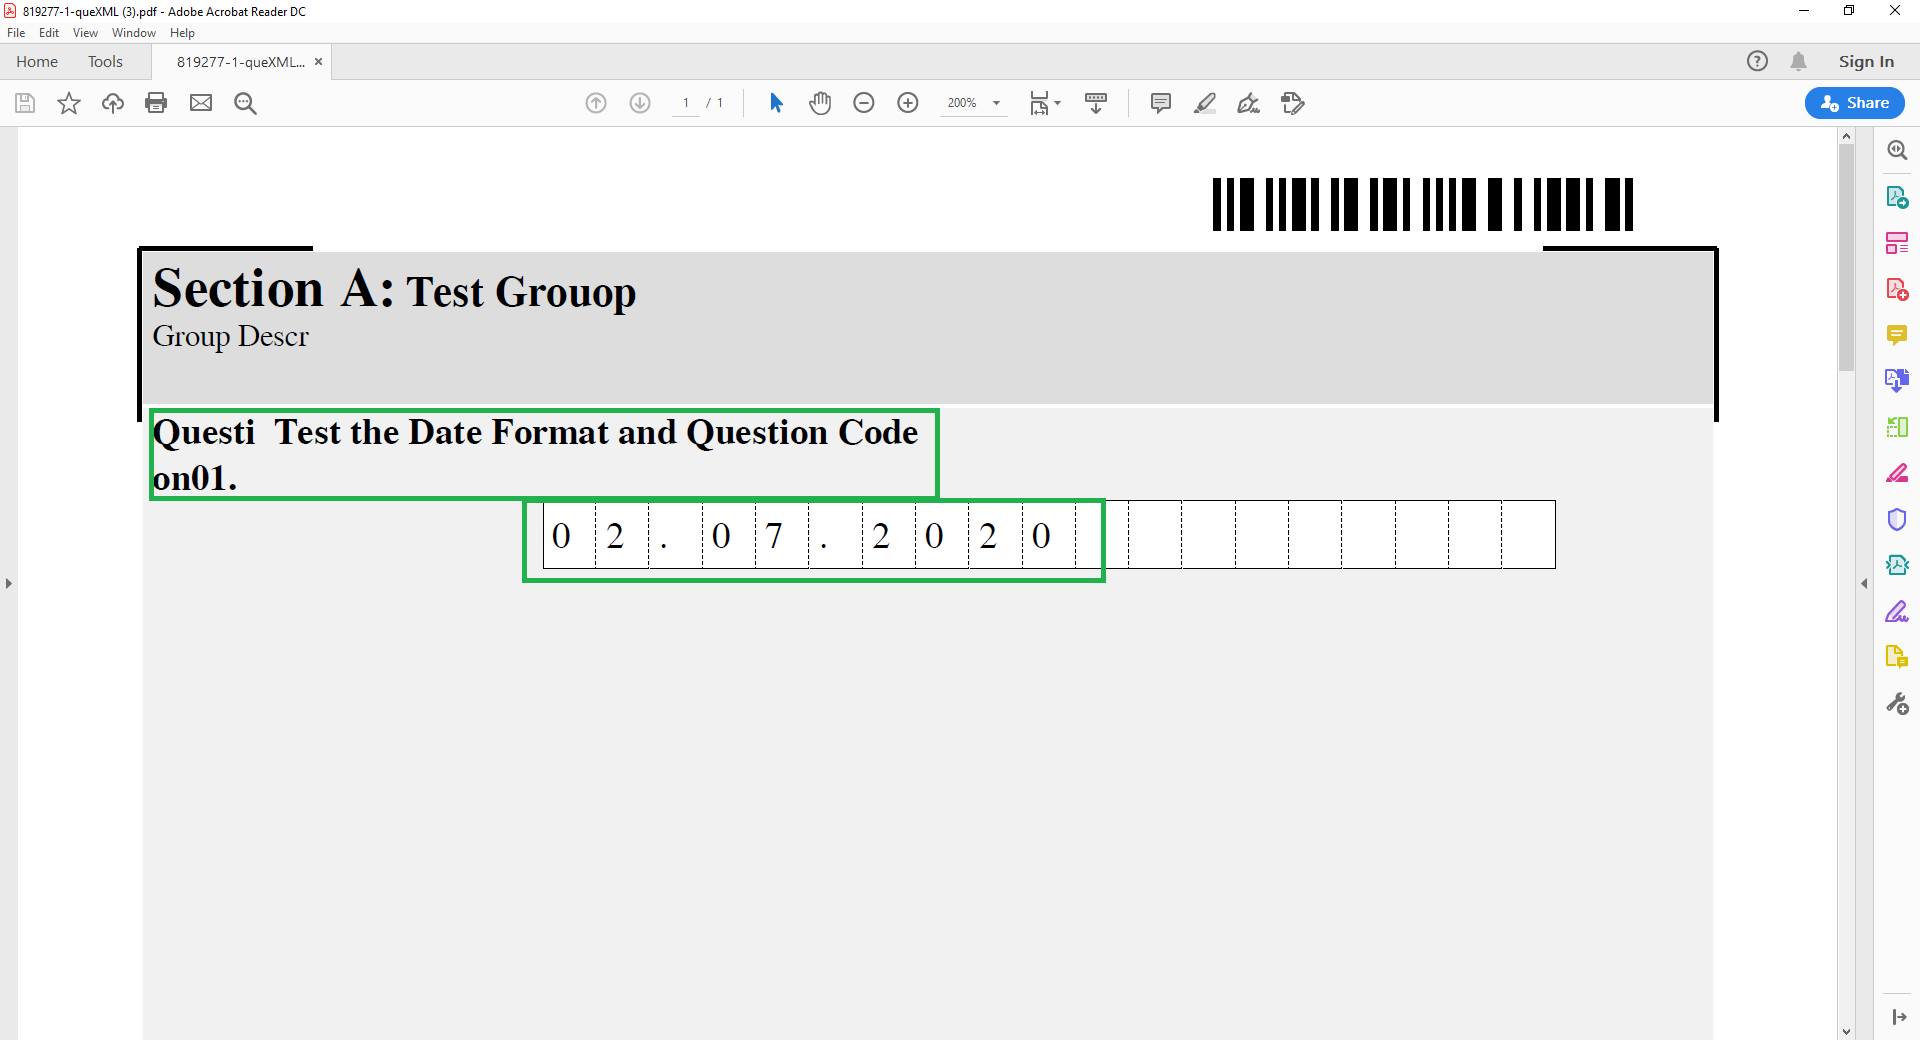1920x1054 pixels.
Task: Print the document with printer icon
Action: [156, 103]
